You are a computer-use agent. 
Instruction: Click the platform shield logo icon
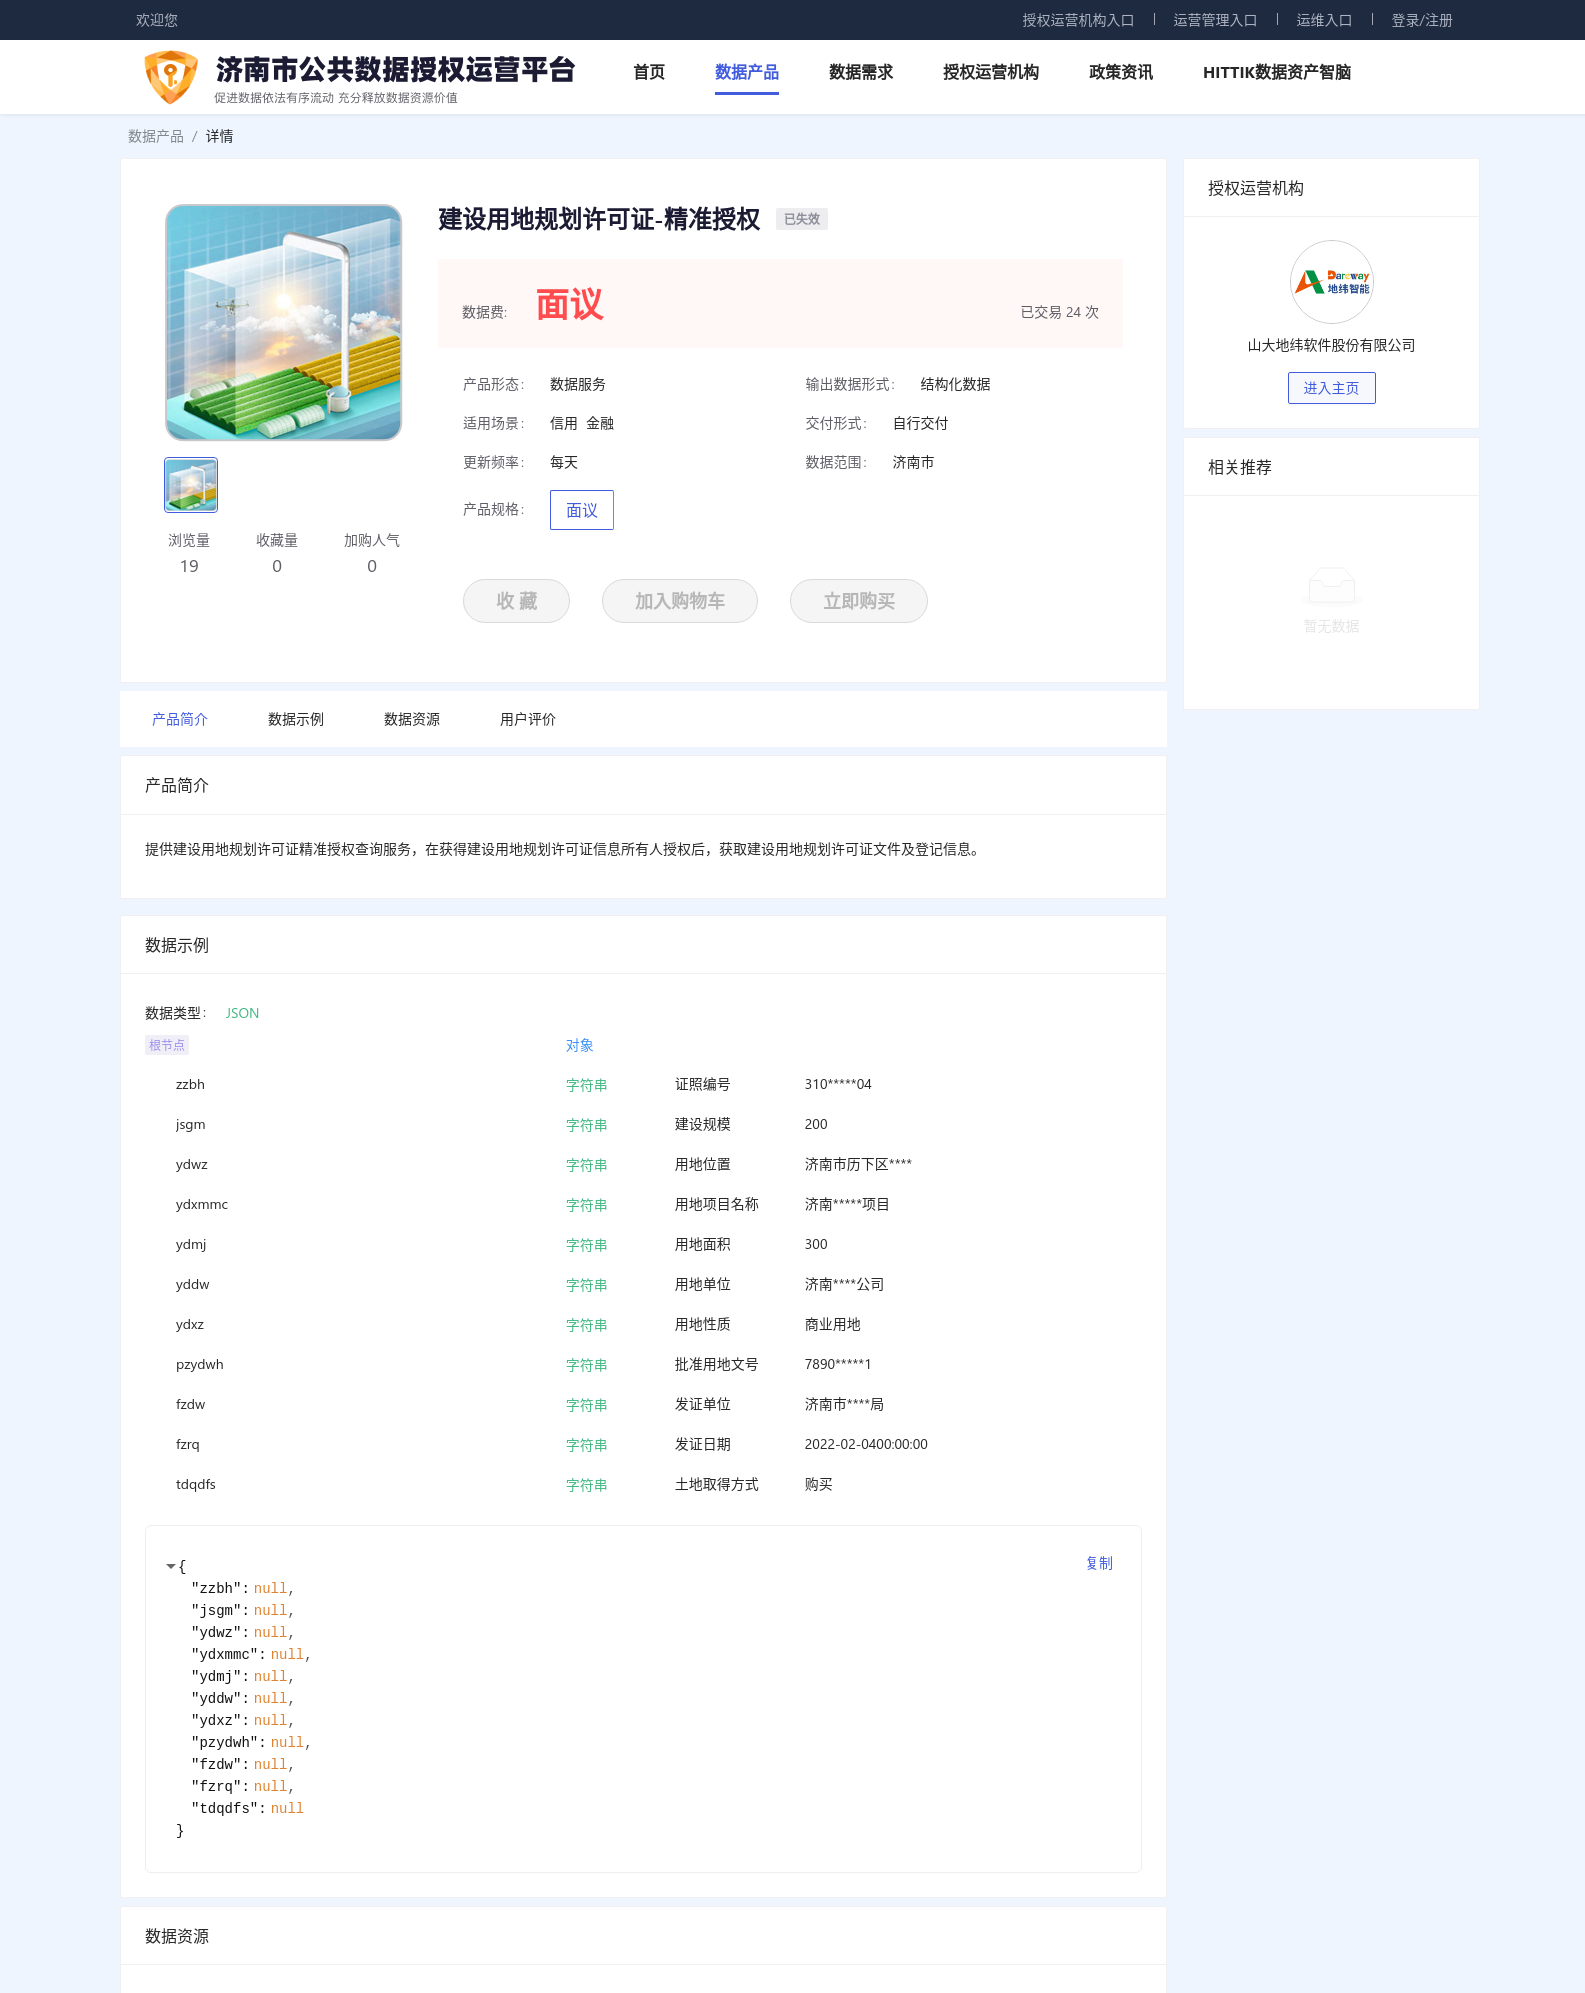click(171, 77)
